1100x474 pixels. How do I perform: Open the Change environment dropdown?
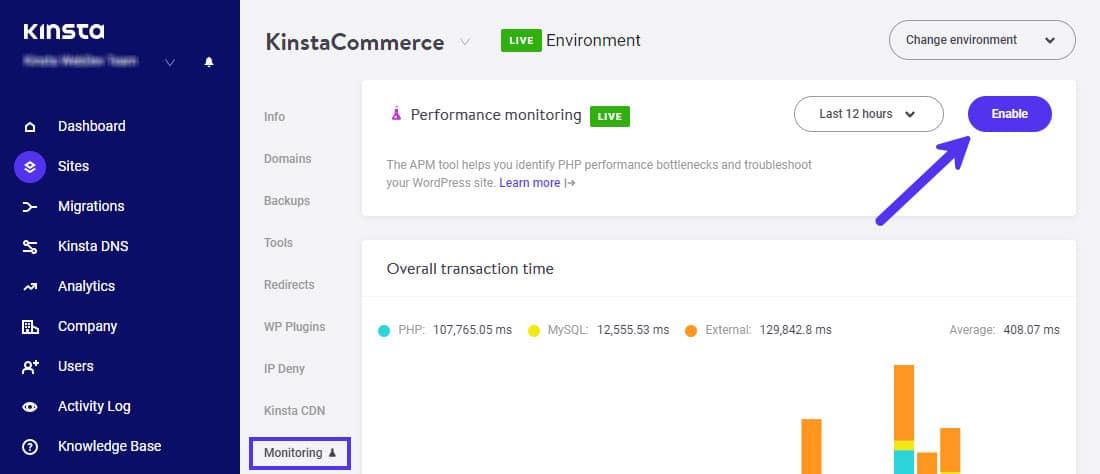[981, 41]
